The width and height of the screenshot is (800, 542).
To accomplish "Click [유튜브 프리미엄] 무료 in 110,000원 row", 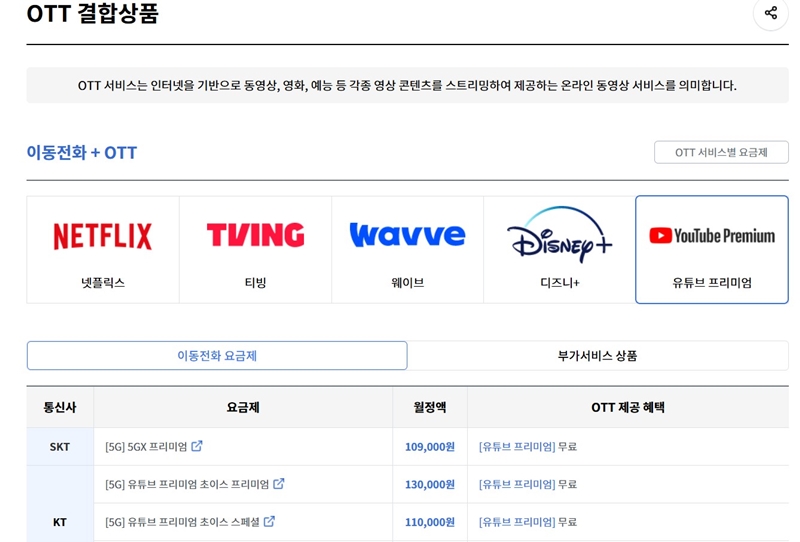I will (x=528, y=522).
